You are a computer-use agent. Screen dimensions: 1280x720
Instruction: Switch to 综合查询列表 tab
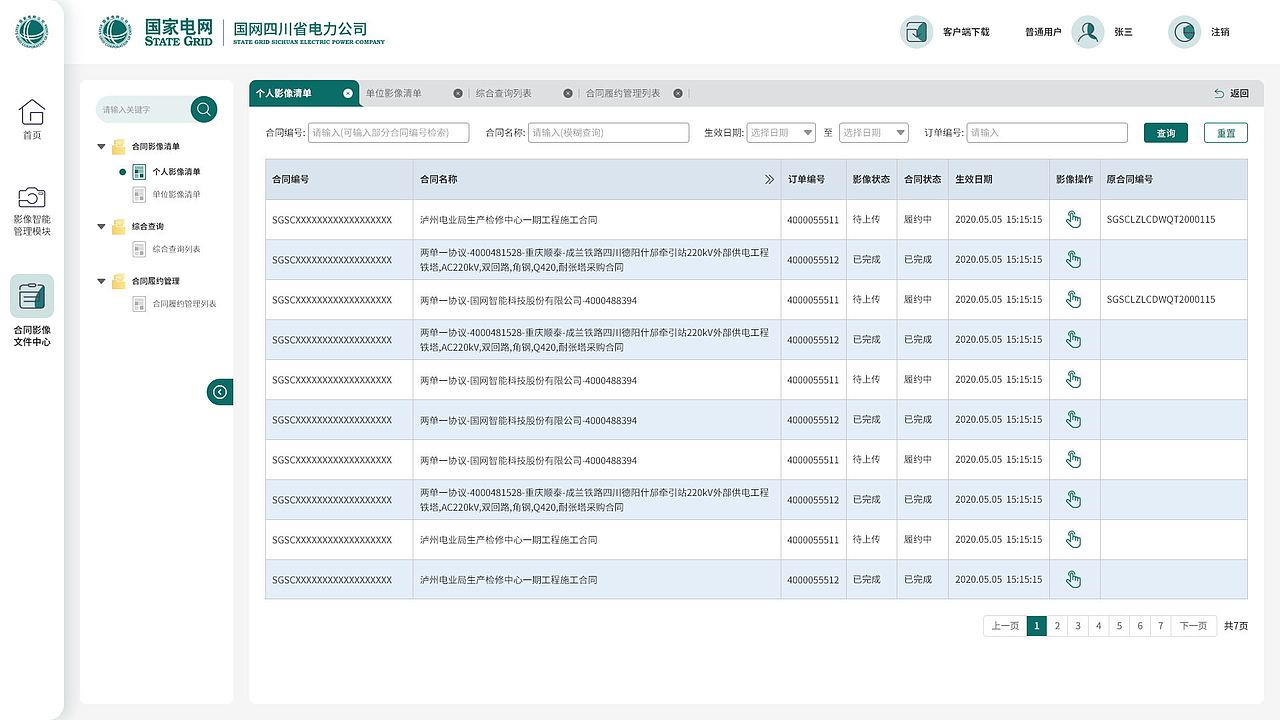point(504,93)
